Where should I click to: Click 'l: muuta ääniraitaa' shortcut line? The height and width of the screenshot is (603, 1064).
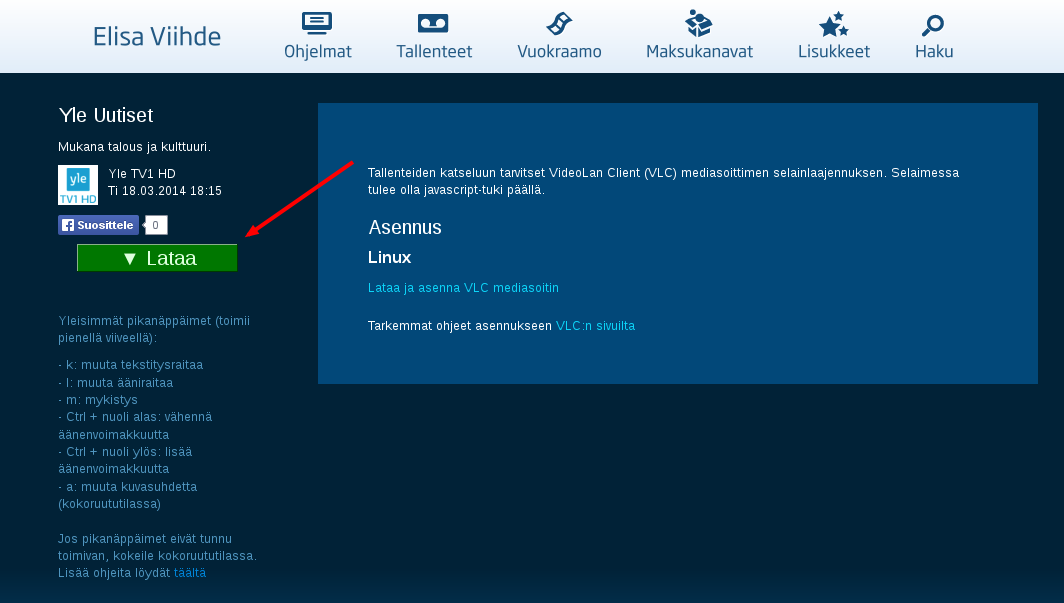pos(116,383)
